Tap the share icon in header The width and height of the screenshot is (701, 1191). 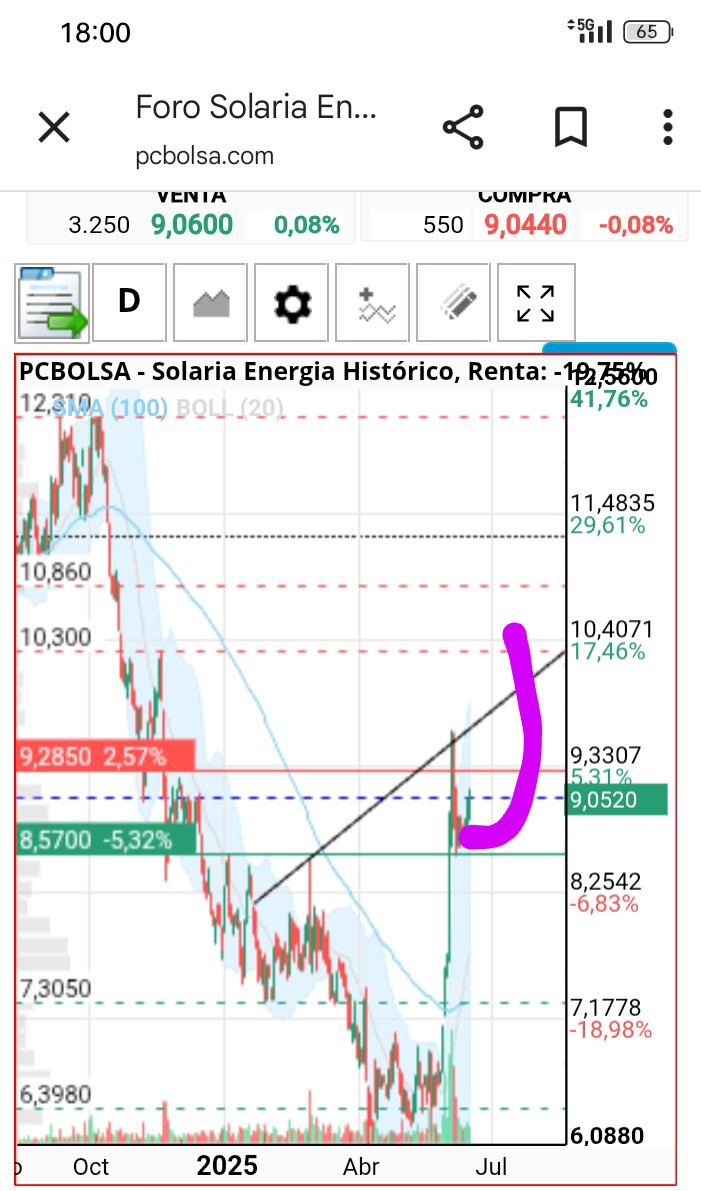[x=463, y=127]
